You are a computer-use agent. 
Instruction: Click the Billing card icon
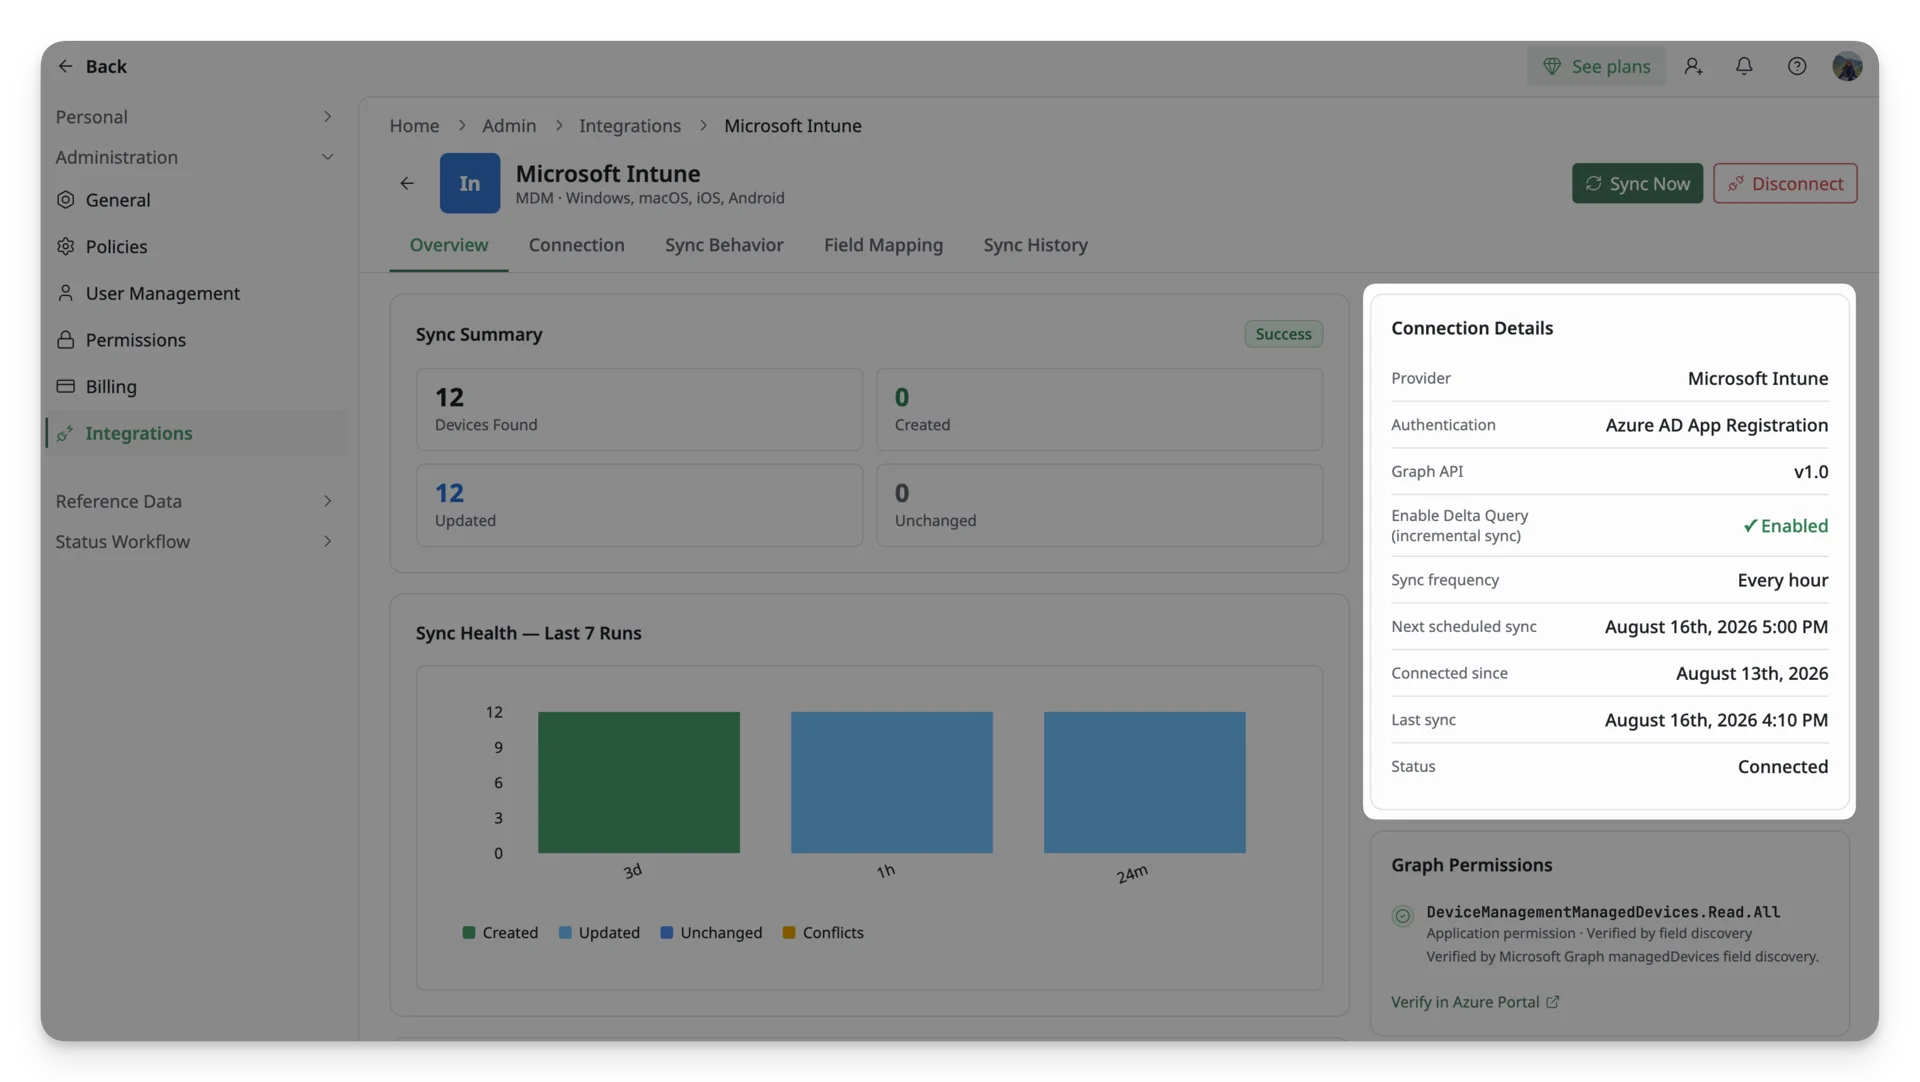[x=66, y=386]
